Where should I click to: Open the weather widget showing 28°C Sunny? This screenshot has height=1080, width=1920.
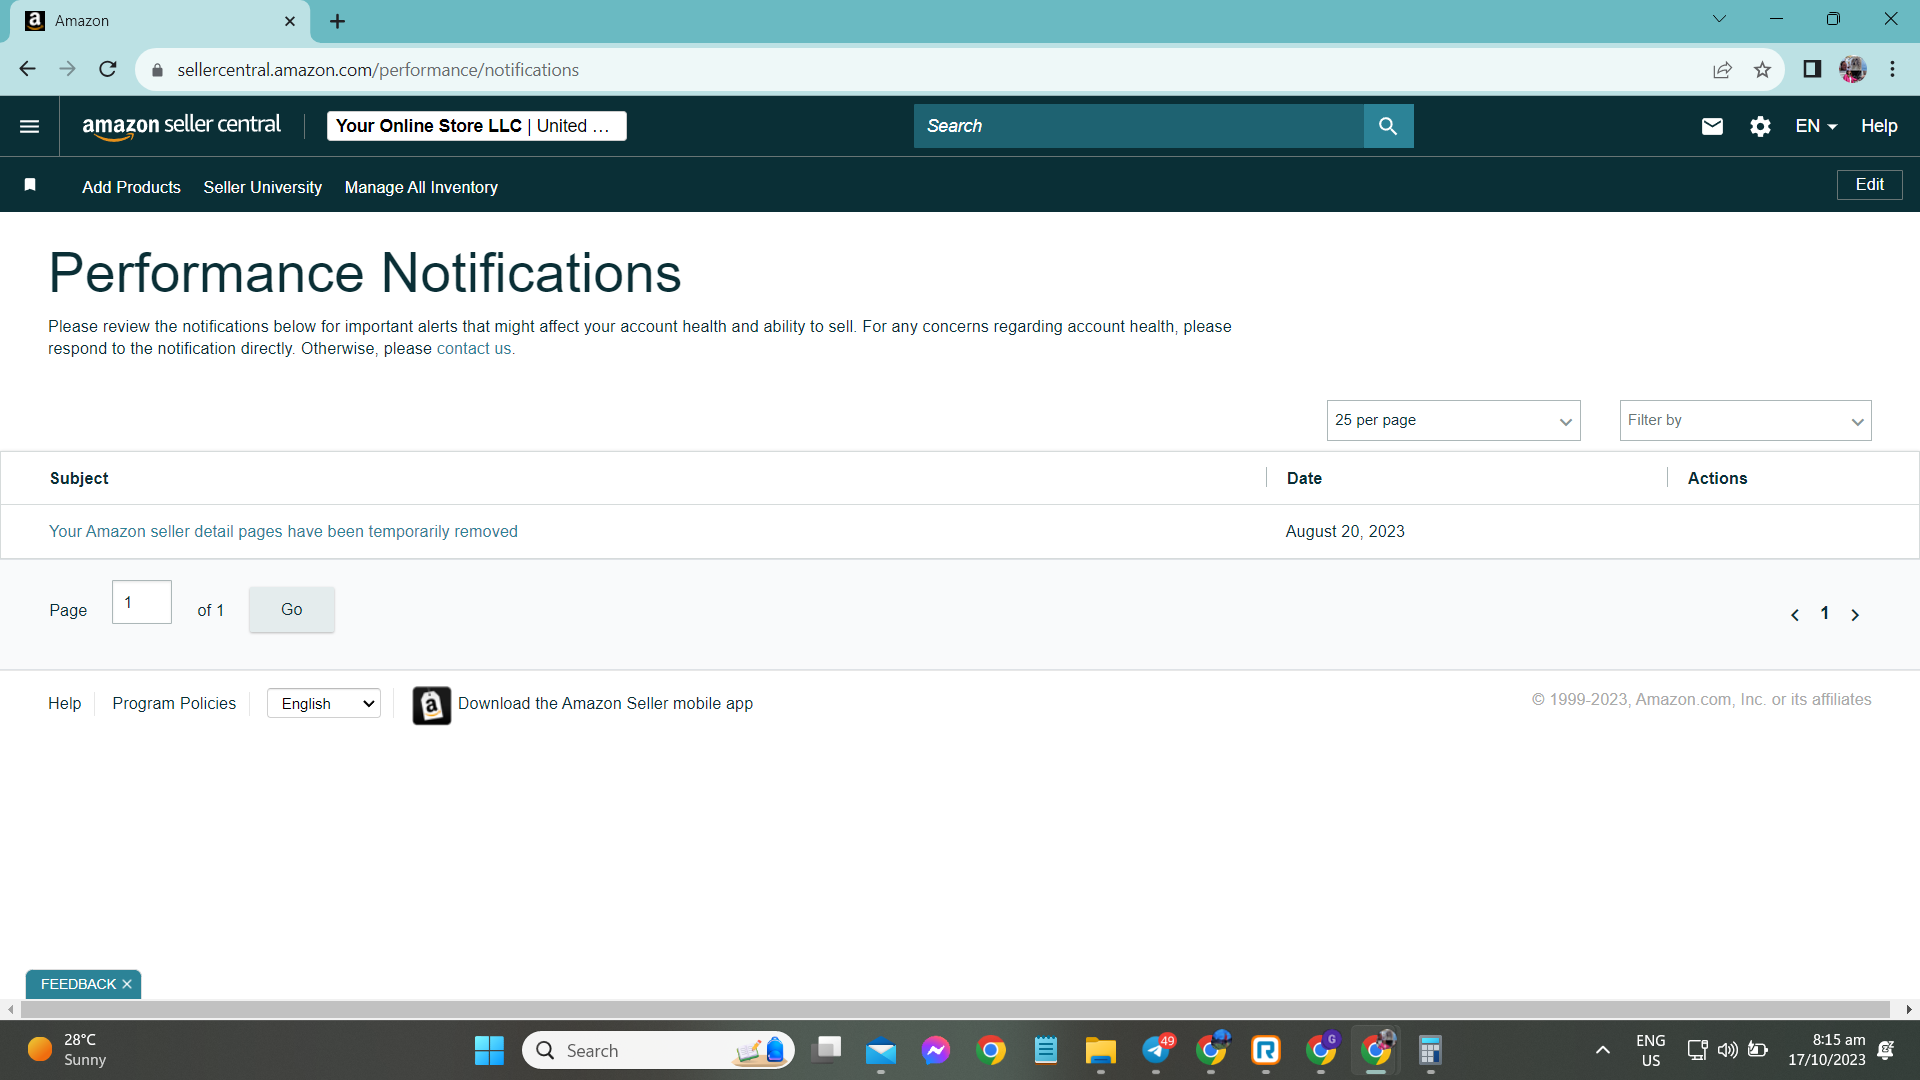pyautogui.click(x=67, y=1050)
